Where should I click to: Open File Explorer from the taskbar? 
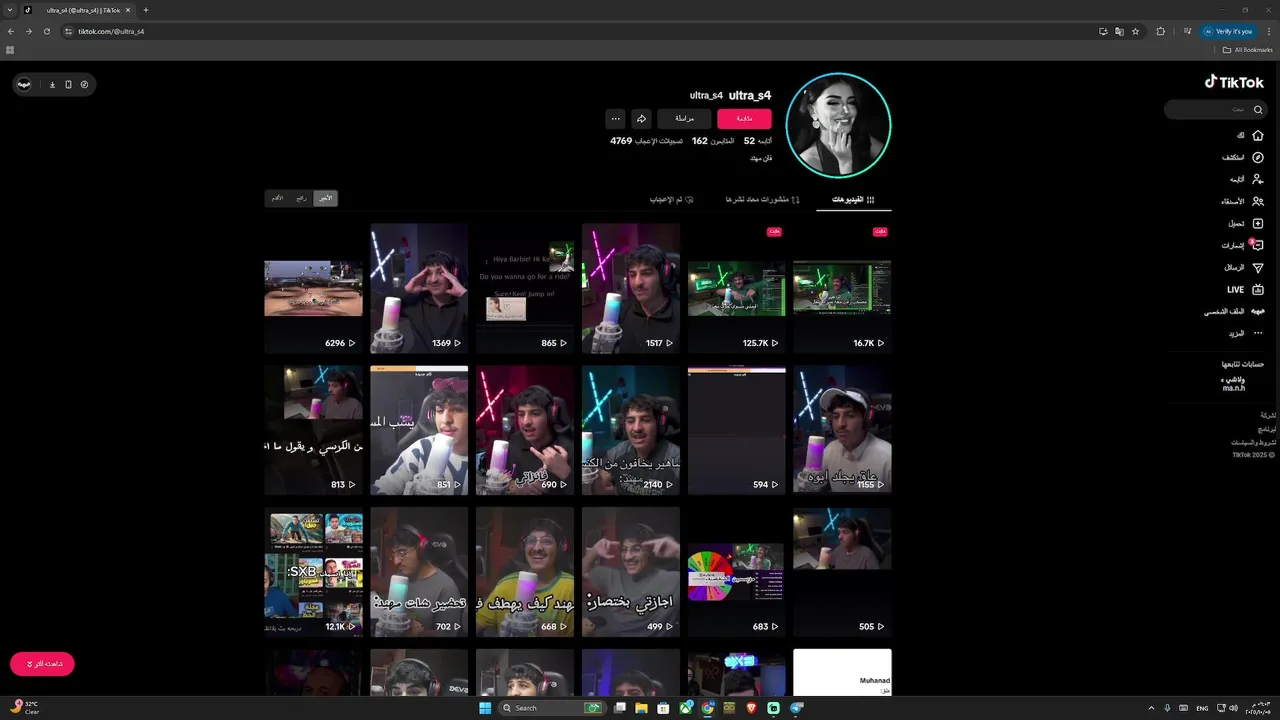tap(641, 708)
